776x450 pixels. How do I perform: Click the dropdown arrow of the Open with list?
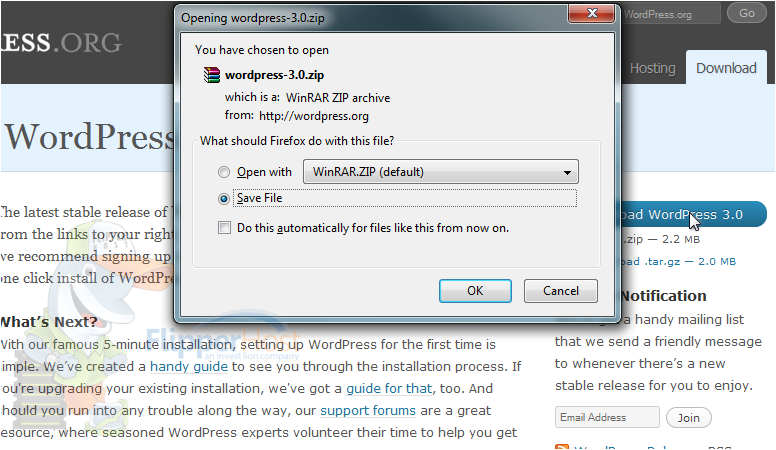point(567,172)
